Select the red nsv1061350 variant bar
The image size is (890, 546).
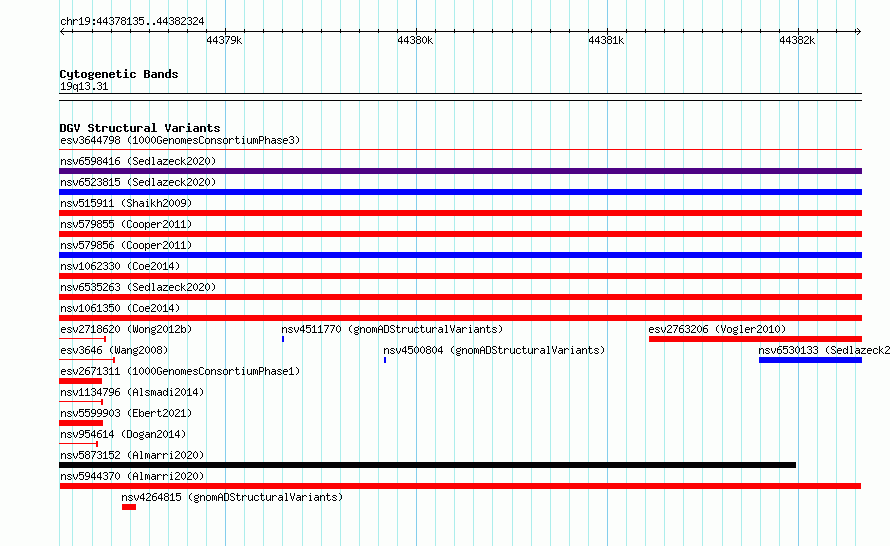(x=460, y=318)
